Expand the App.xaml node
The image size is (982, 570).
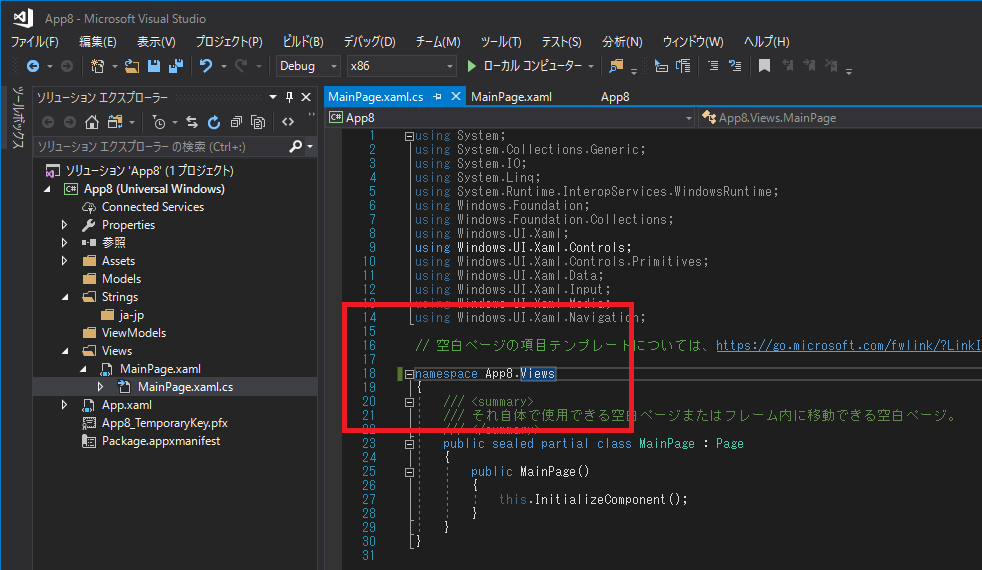(x=65, y=405)
